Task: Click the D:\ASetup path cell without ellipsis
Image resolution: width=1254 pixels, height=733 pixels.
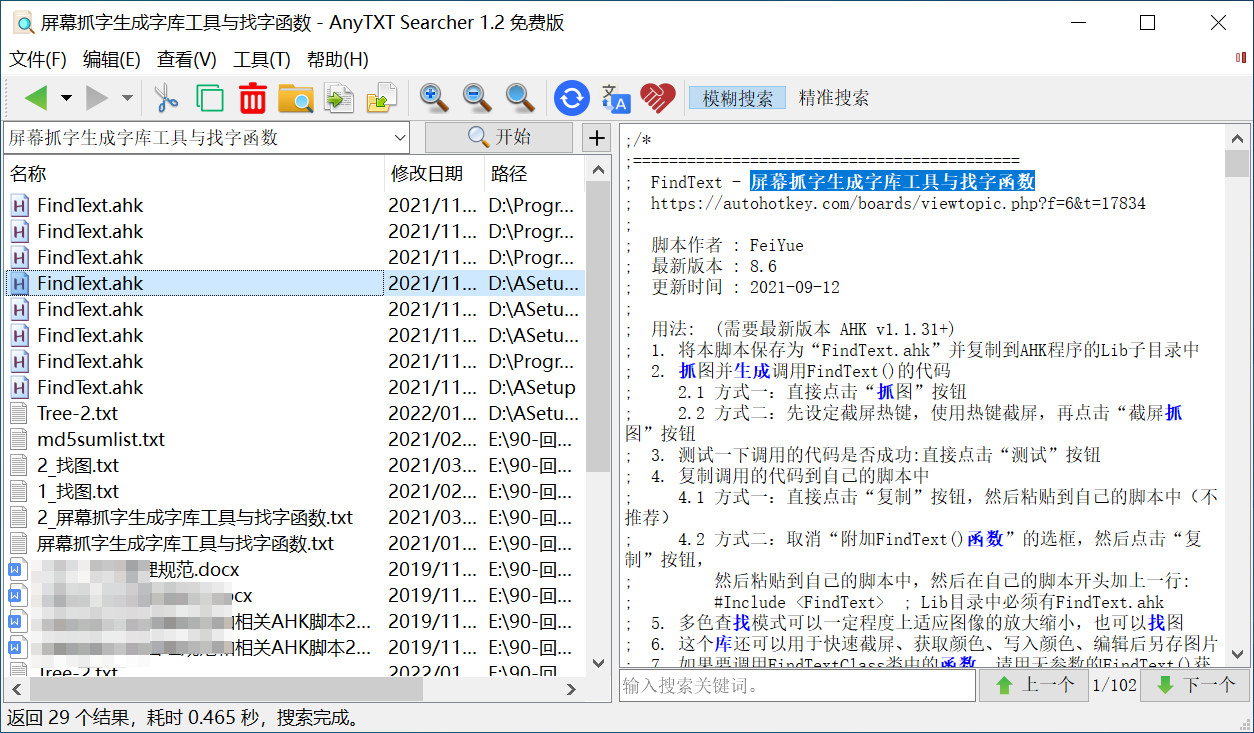Action: [532, 387]
